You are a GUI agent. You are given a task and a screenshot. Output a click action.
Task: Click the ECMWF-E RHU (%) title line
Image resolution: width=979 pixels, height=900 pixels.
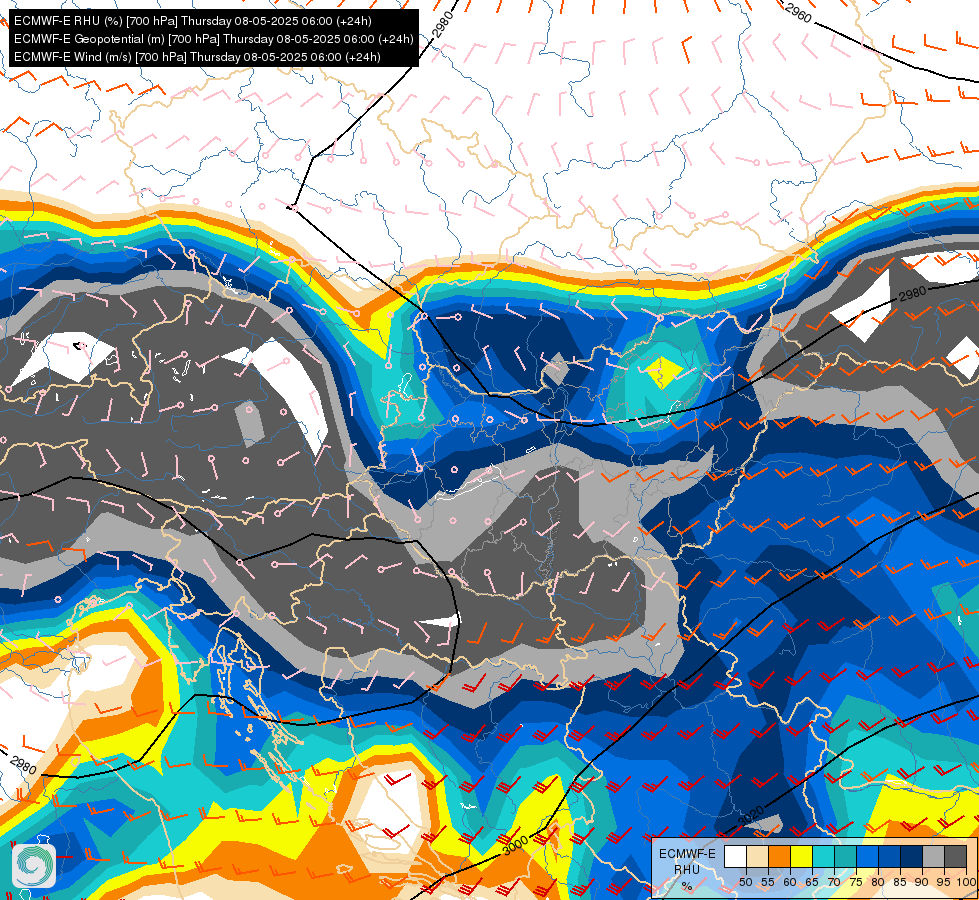[193, 21]
